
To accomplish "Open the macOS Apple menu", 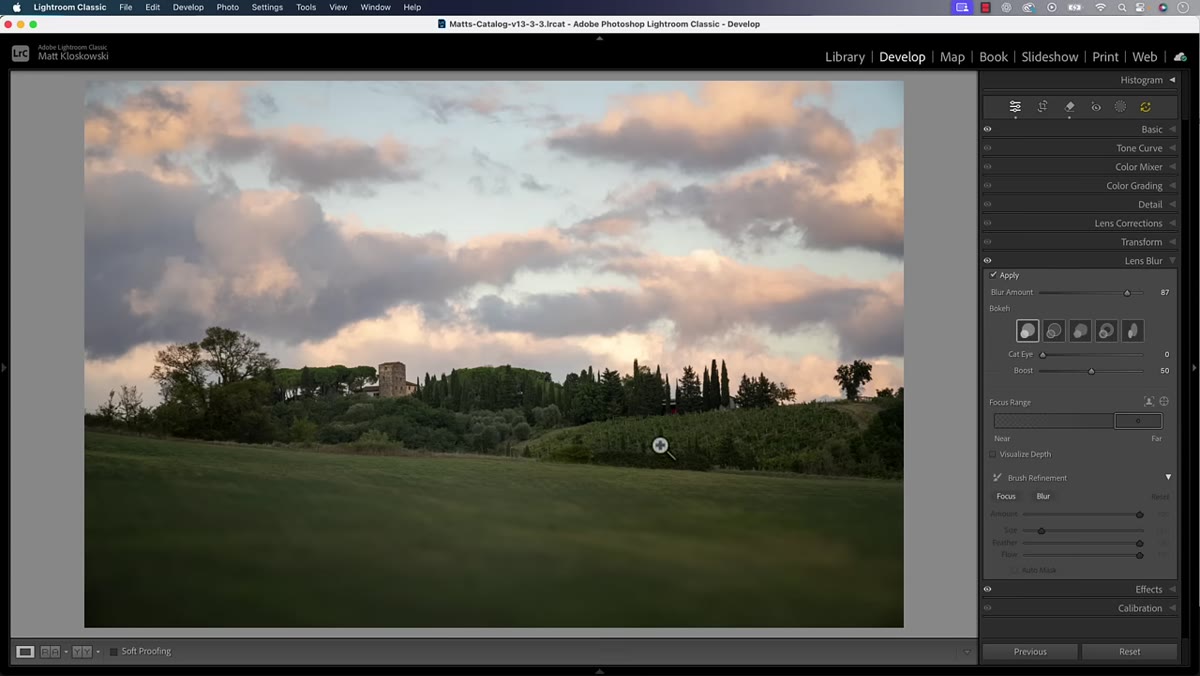I will [x=16, y=7].
